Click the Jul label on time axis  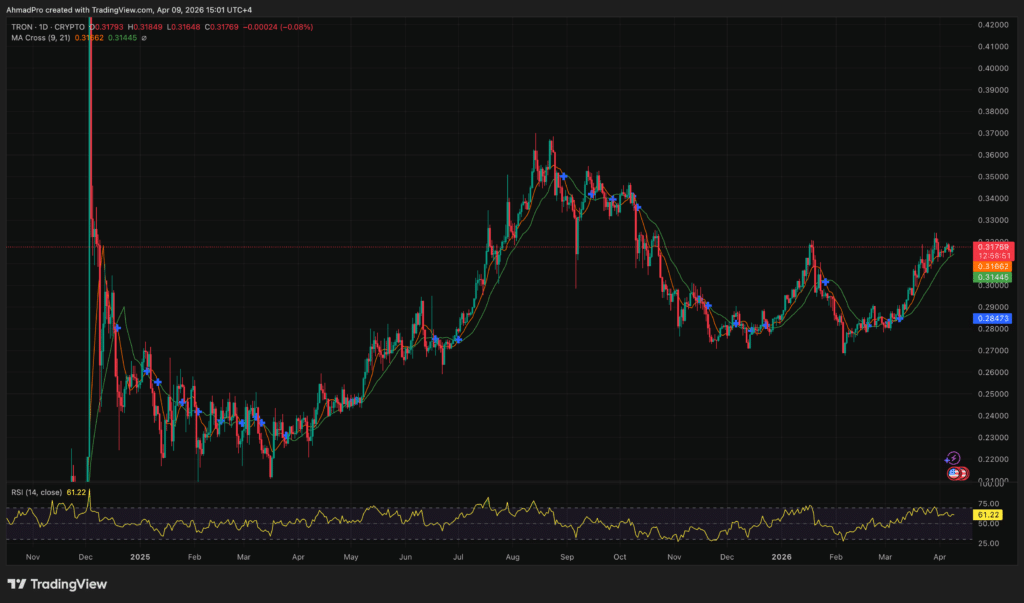458,557
